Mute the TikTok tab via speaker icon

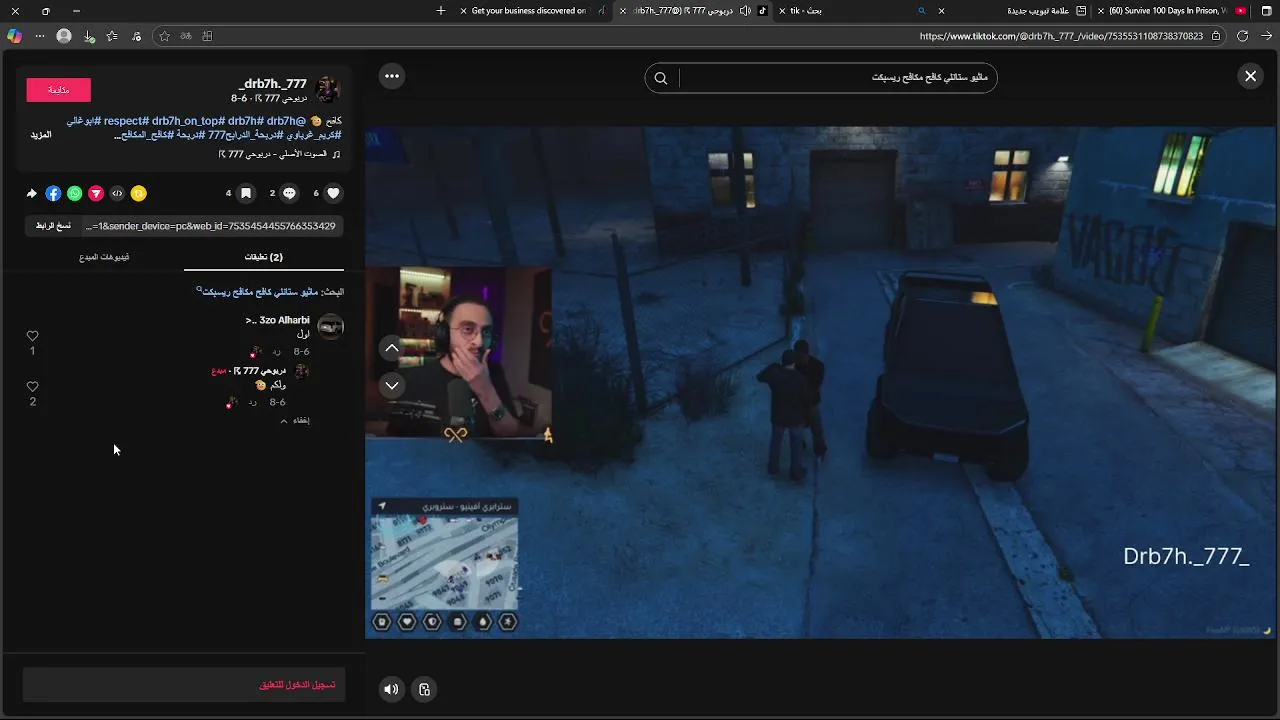point(744,11)
